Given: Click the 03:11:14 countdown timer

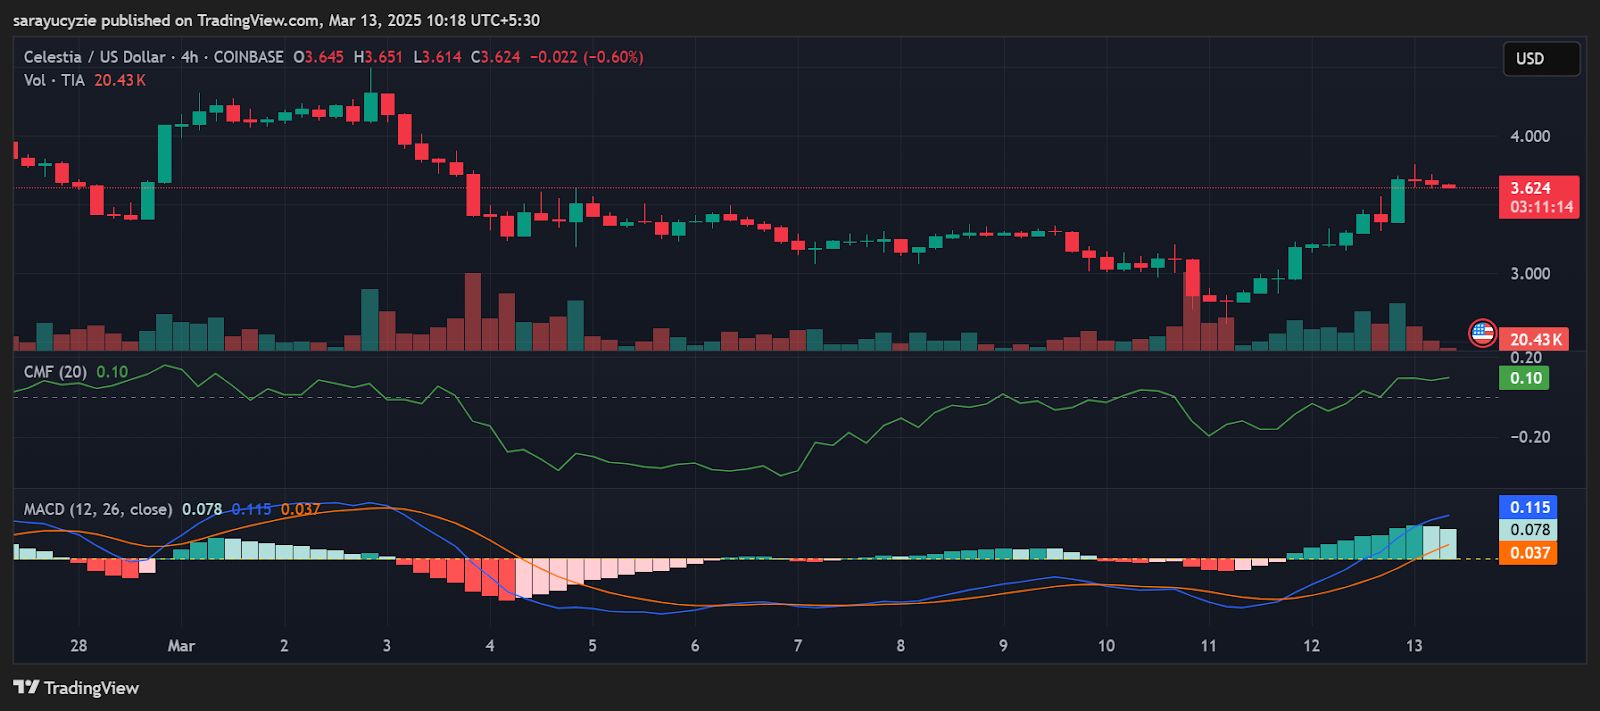Looking at the screenshot, I should (1541, 208).
